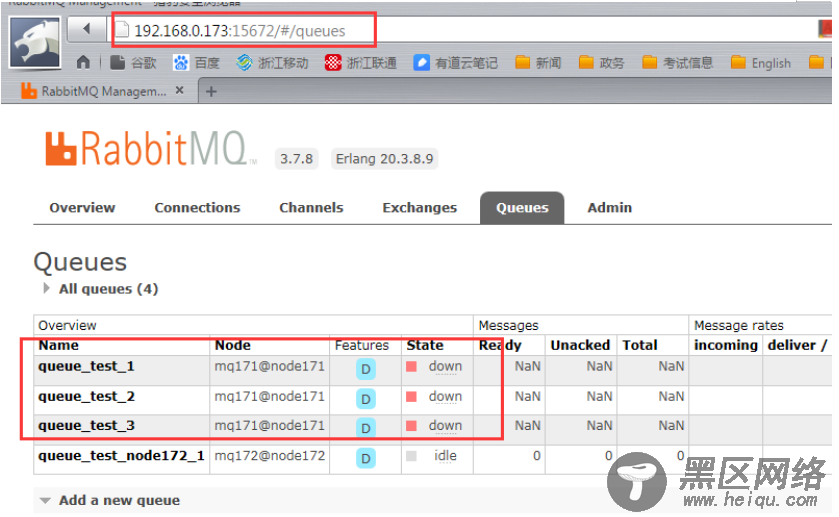Expand the All queues (4) section
Viewport: 839px width, 517px height.
click(102, 289)
